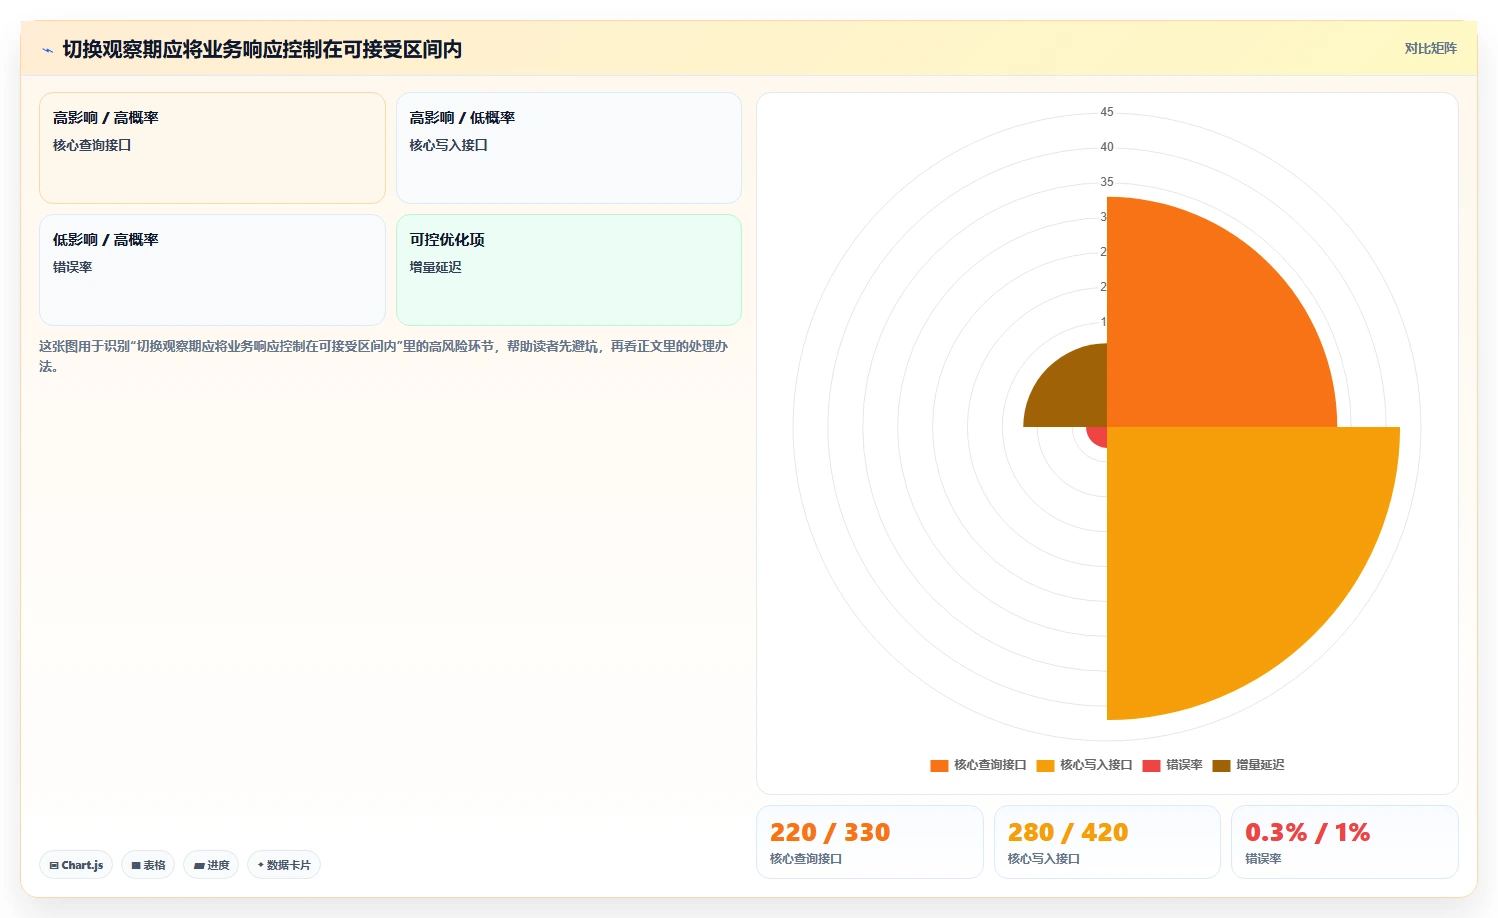The width and height of the screenshot is (1498, 918).
Task: Toggle the 核心写入接口 legend item
Action: point(1084,765)
